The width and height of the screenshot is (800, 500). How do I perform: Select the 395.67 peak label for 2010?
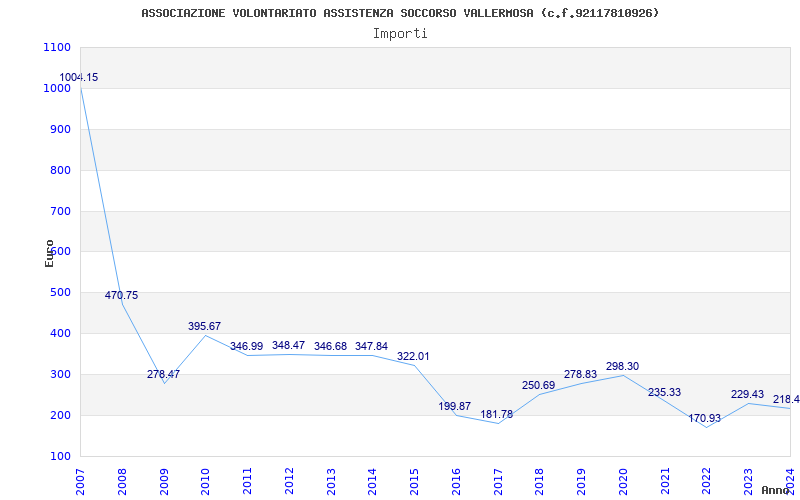[x=205, y=327]
